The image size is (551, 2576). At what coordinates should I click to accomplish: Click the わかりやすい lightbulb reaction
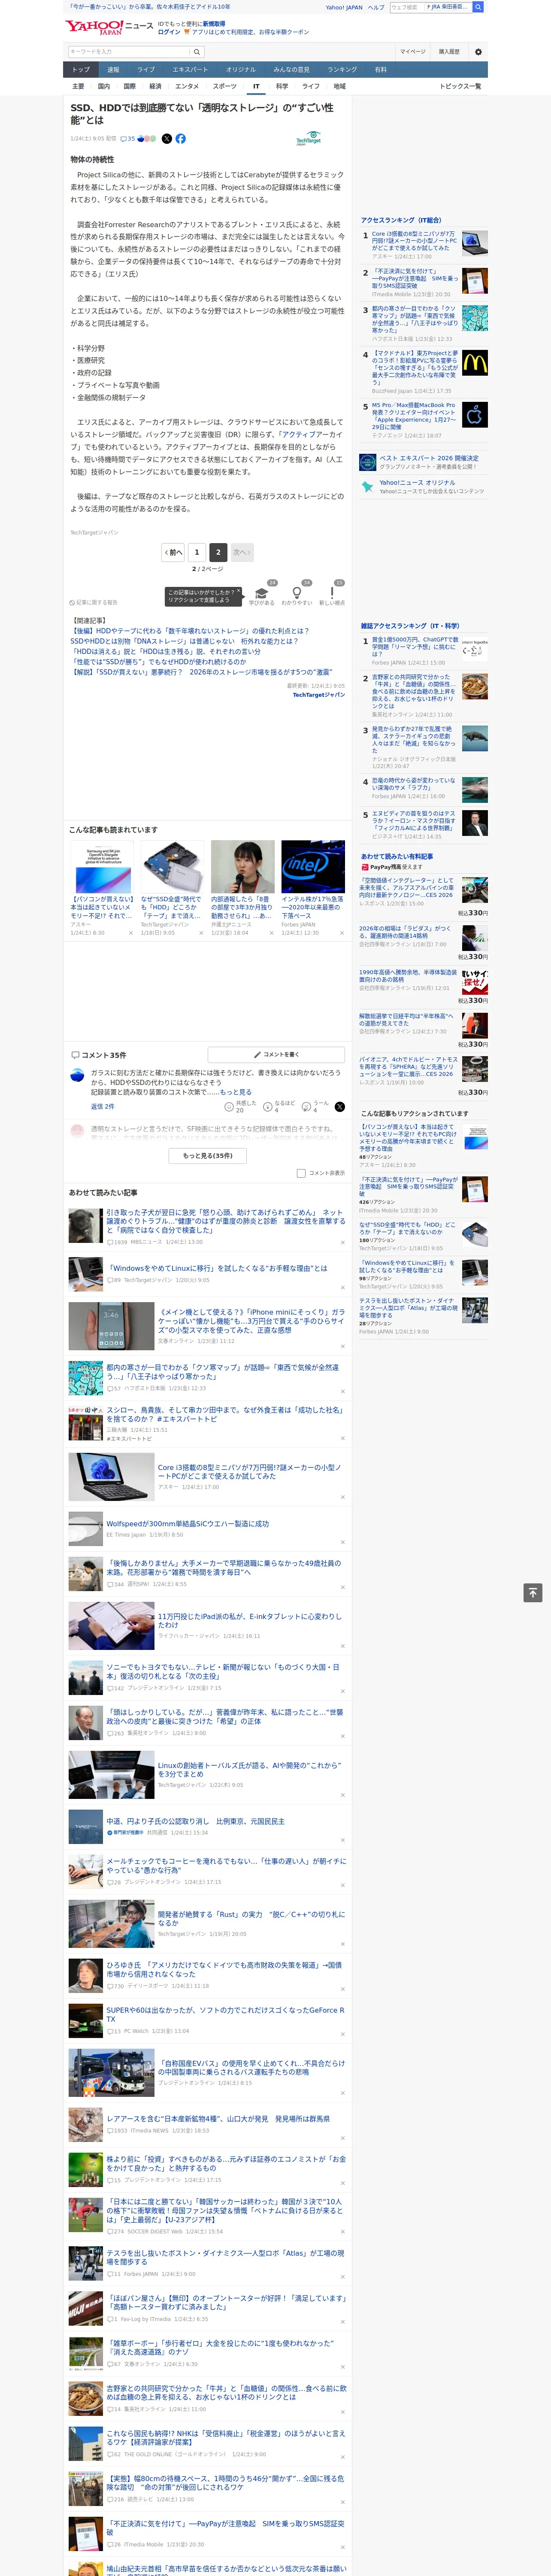coord(296,593)
